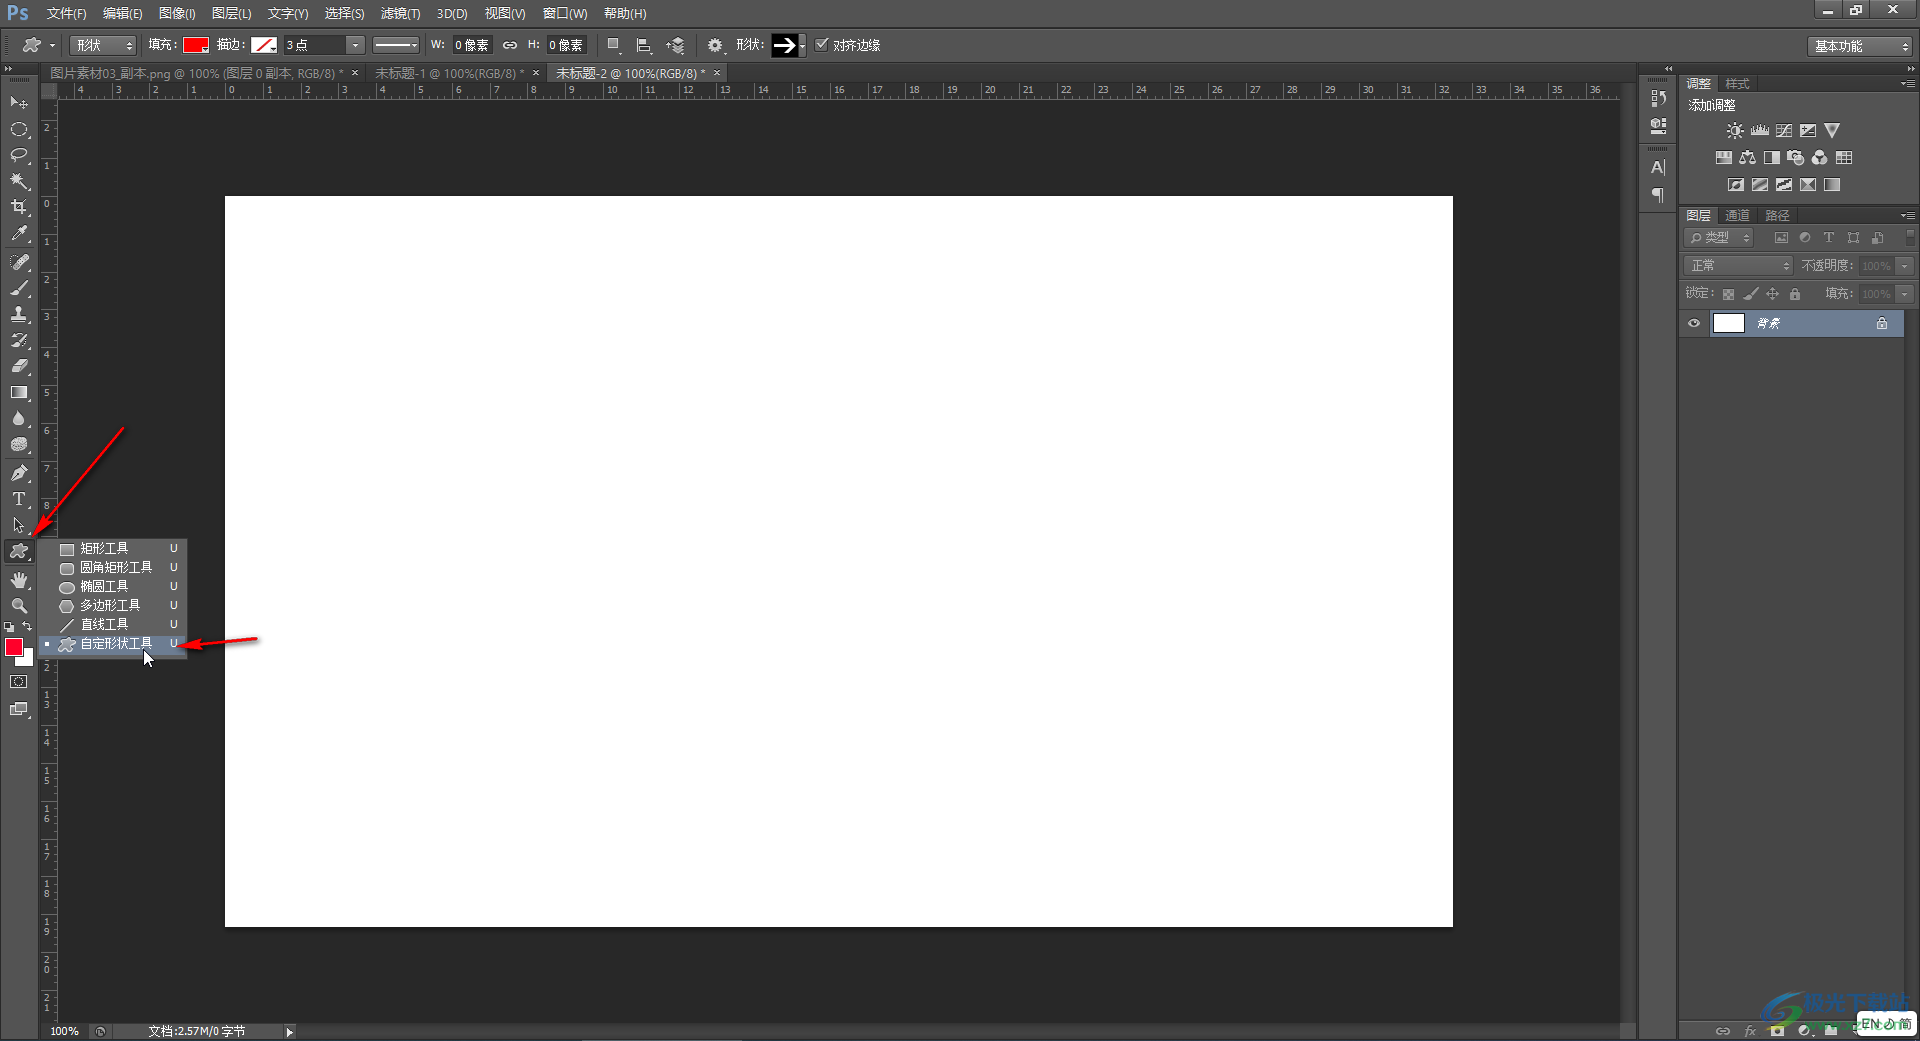Open the Layers panel flyout menu
This screenshot has width=1920, height=1041.
click(x=1908, y=215)
